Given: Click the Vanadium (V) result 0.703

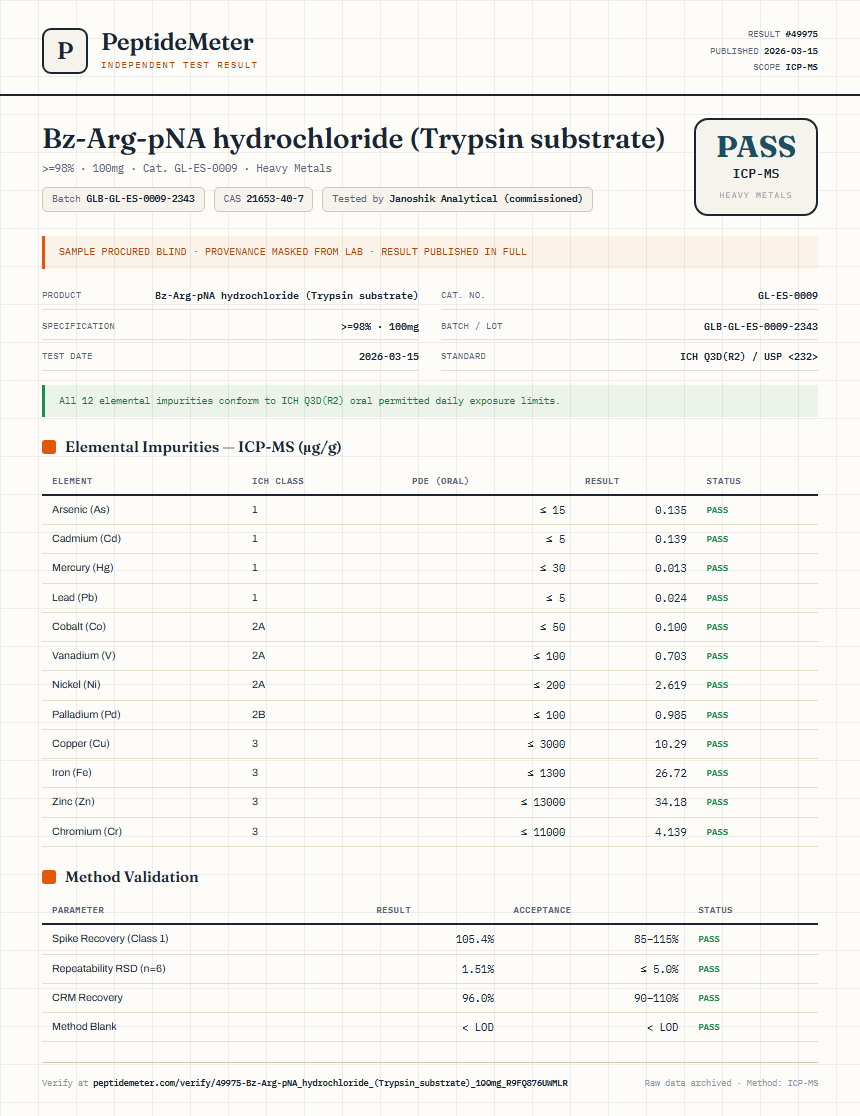Looking at the screenshot, I should tap(671, 656).
